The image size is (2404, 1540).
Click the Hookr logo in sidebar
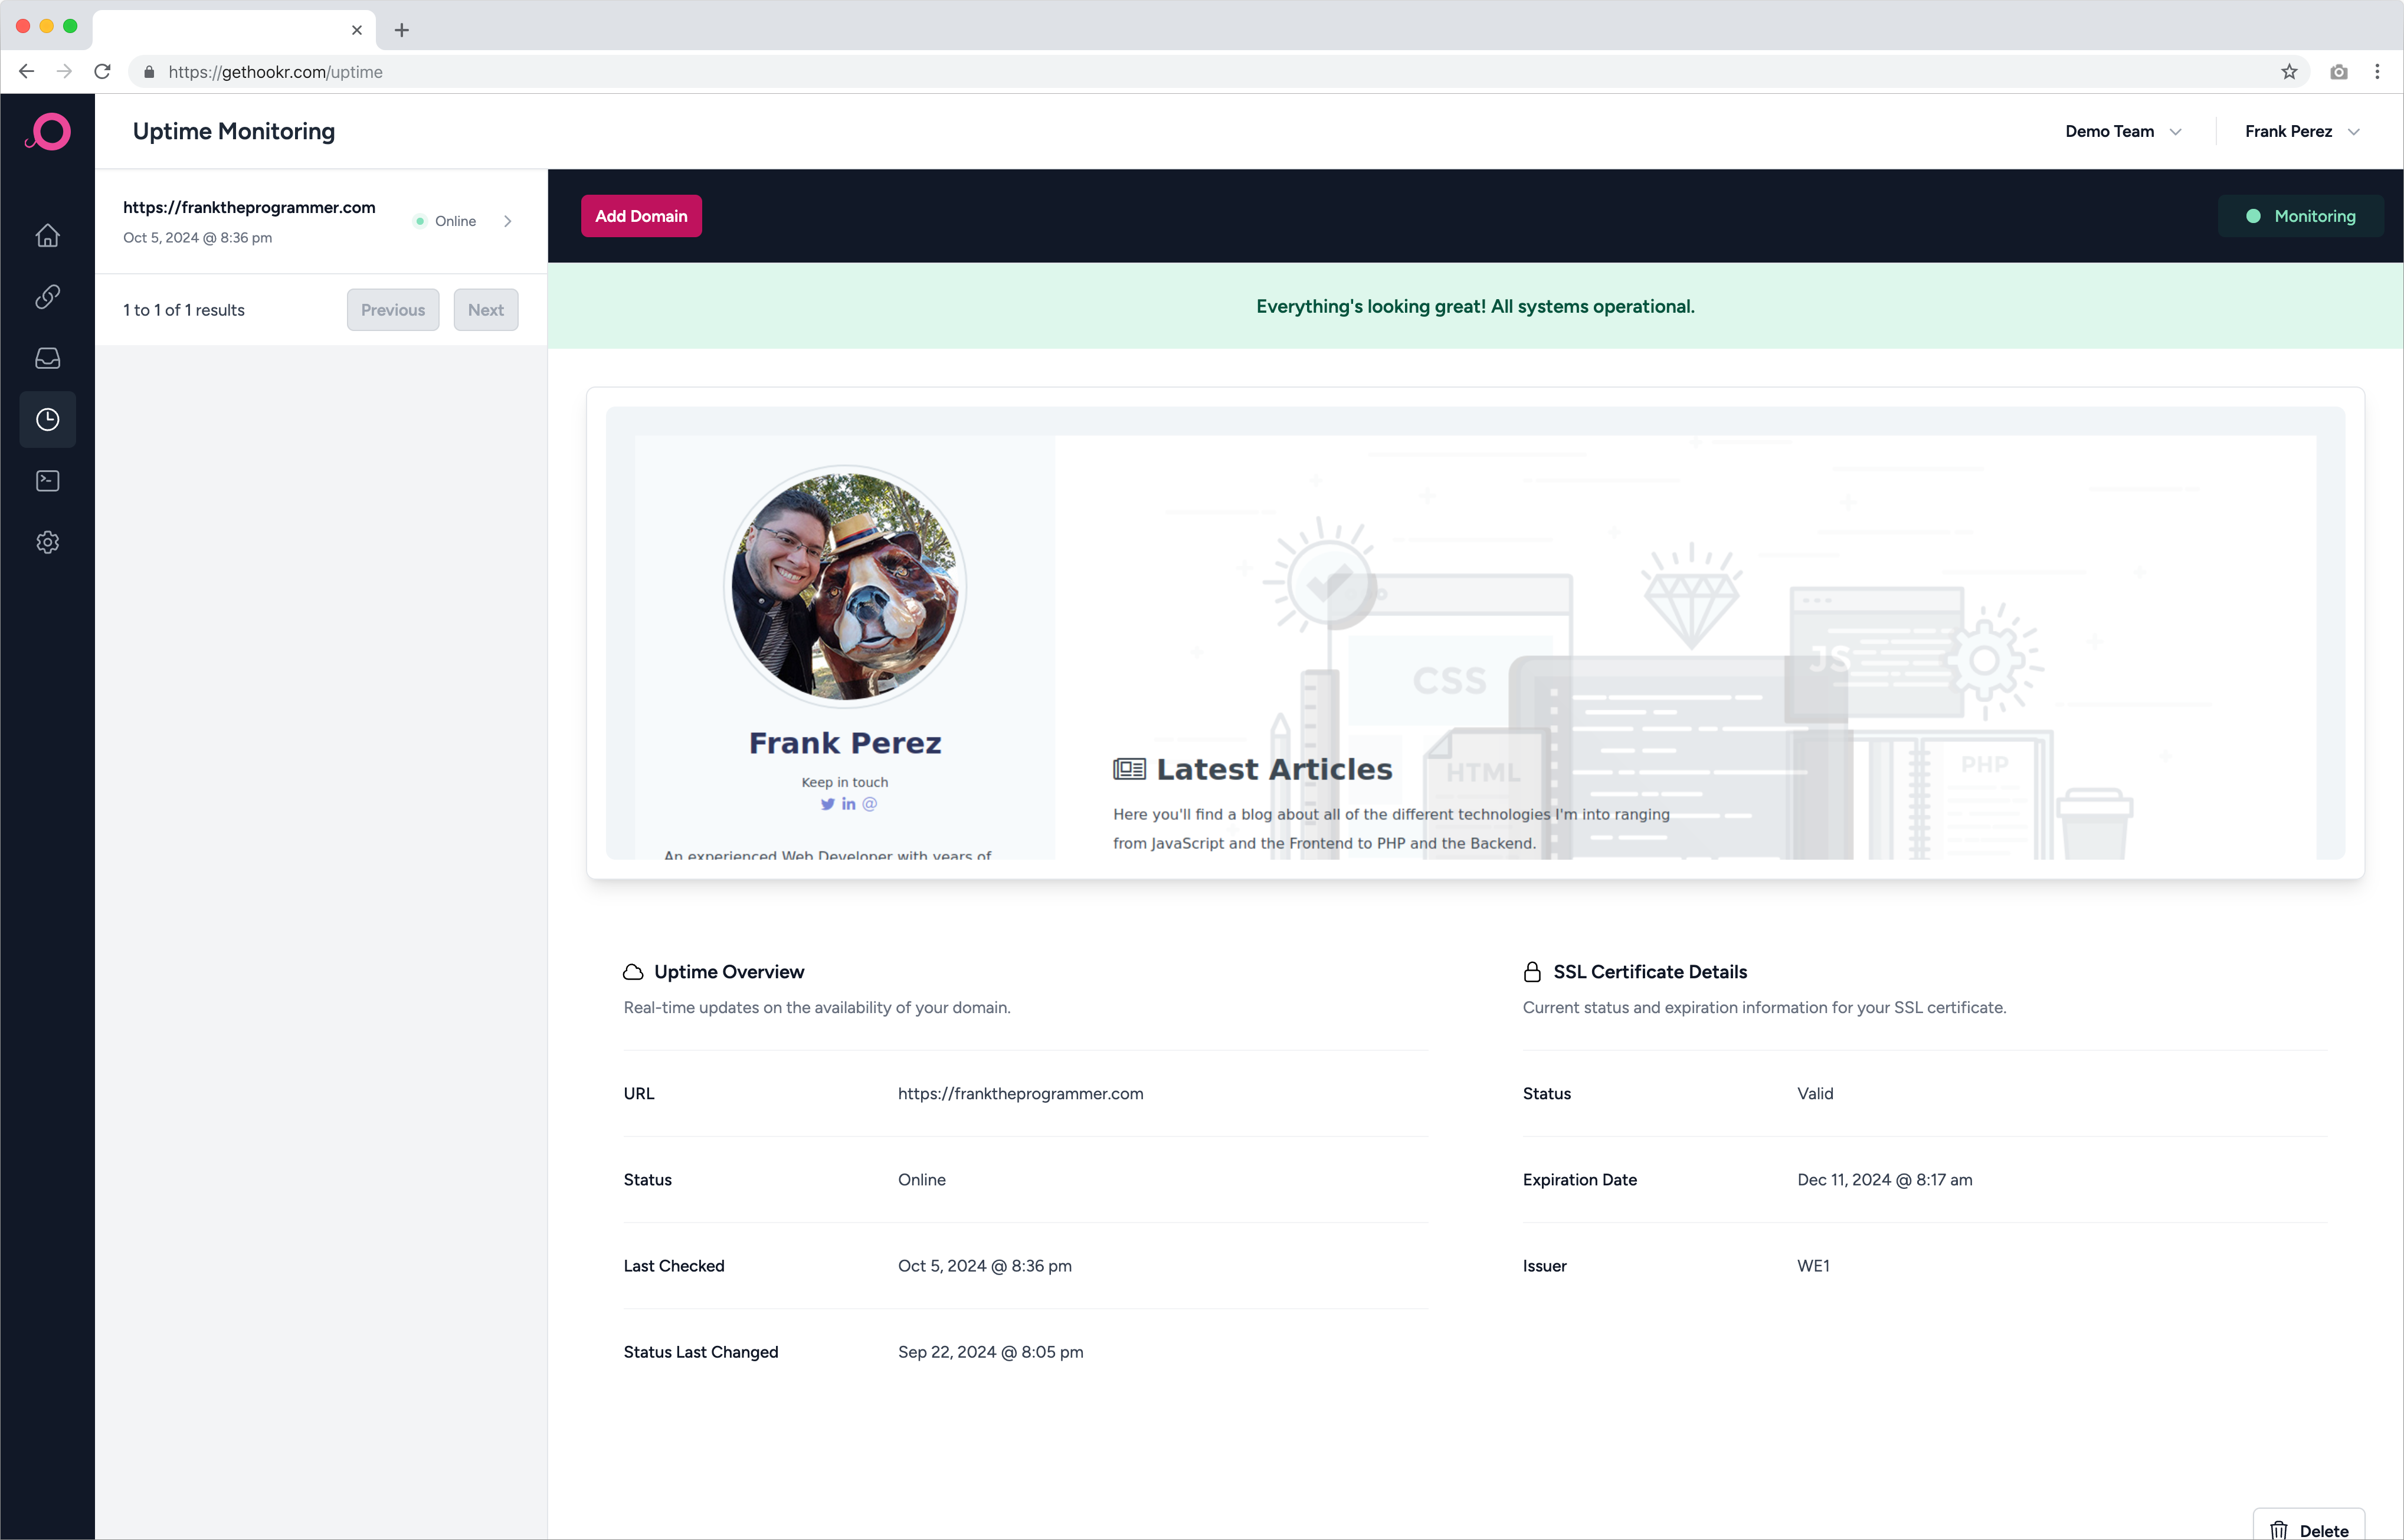click(x=47, y=132)
